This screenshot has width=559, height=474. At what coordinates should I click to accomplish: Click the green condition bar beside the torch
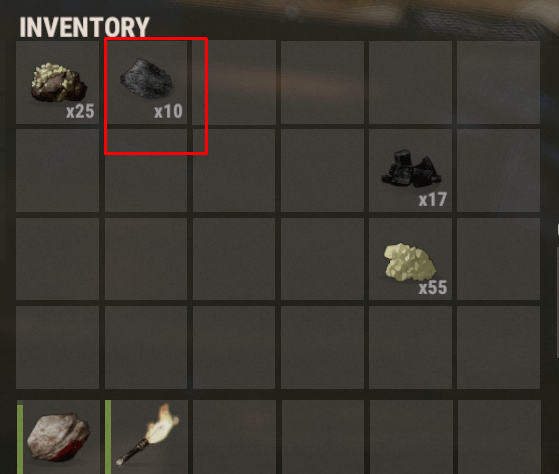click(108, 437)
